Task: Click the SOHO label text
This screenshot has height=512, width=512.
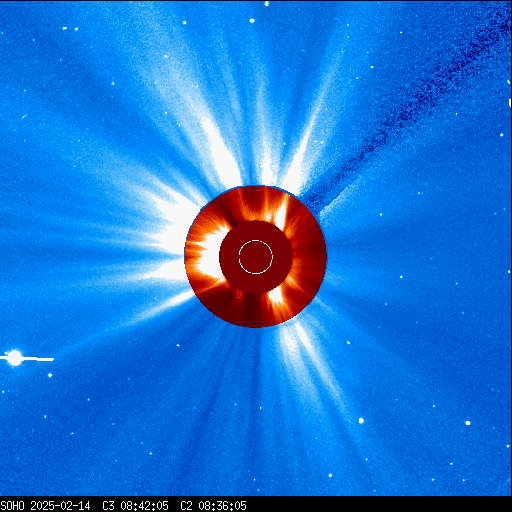Action: [12, 506]
